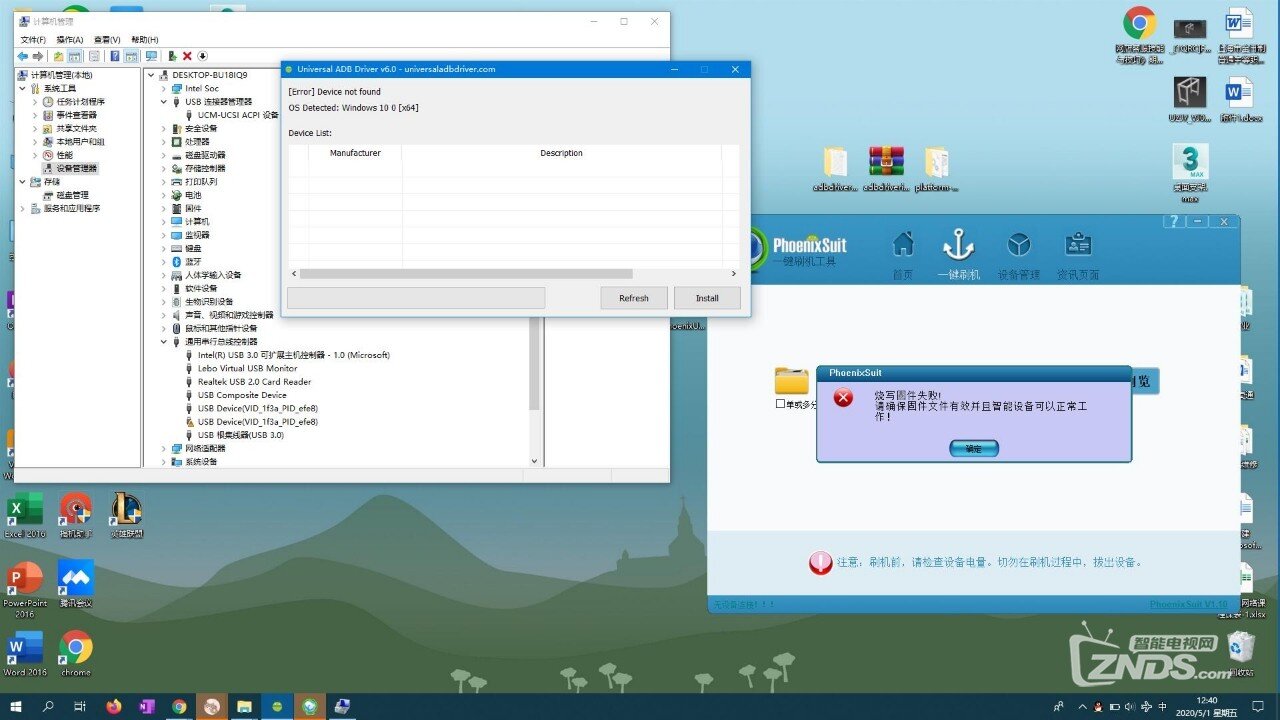Open the 帮助(H) menu
Screen dimensions: 1280x720
pyautogui.click(x=145, y=40)
